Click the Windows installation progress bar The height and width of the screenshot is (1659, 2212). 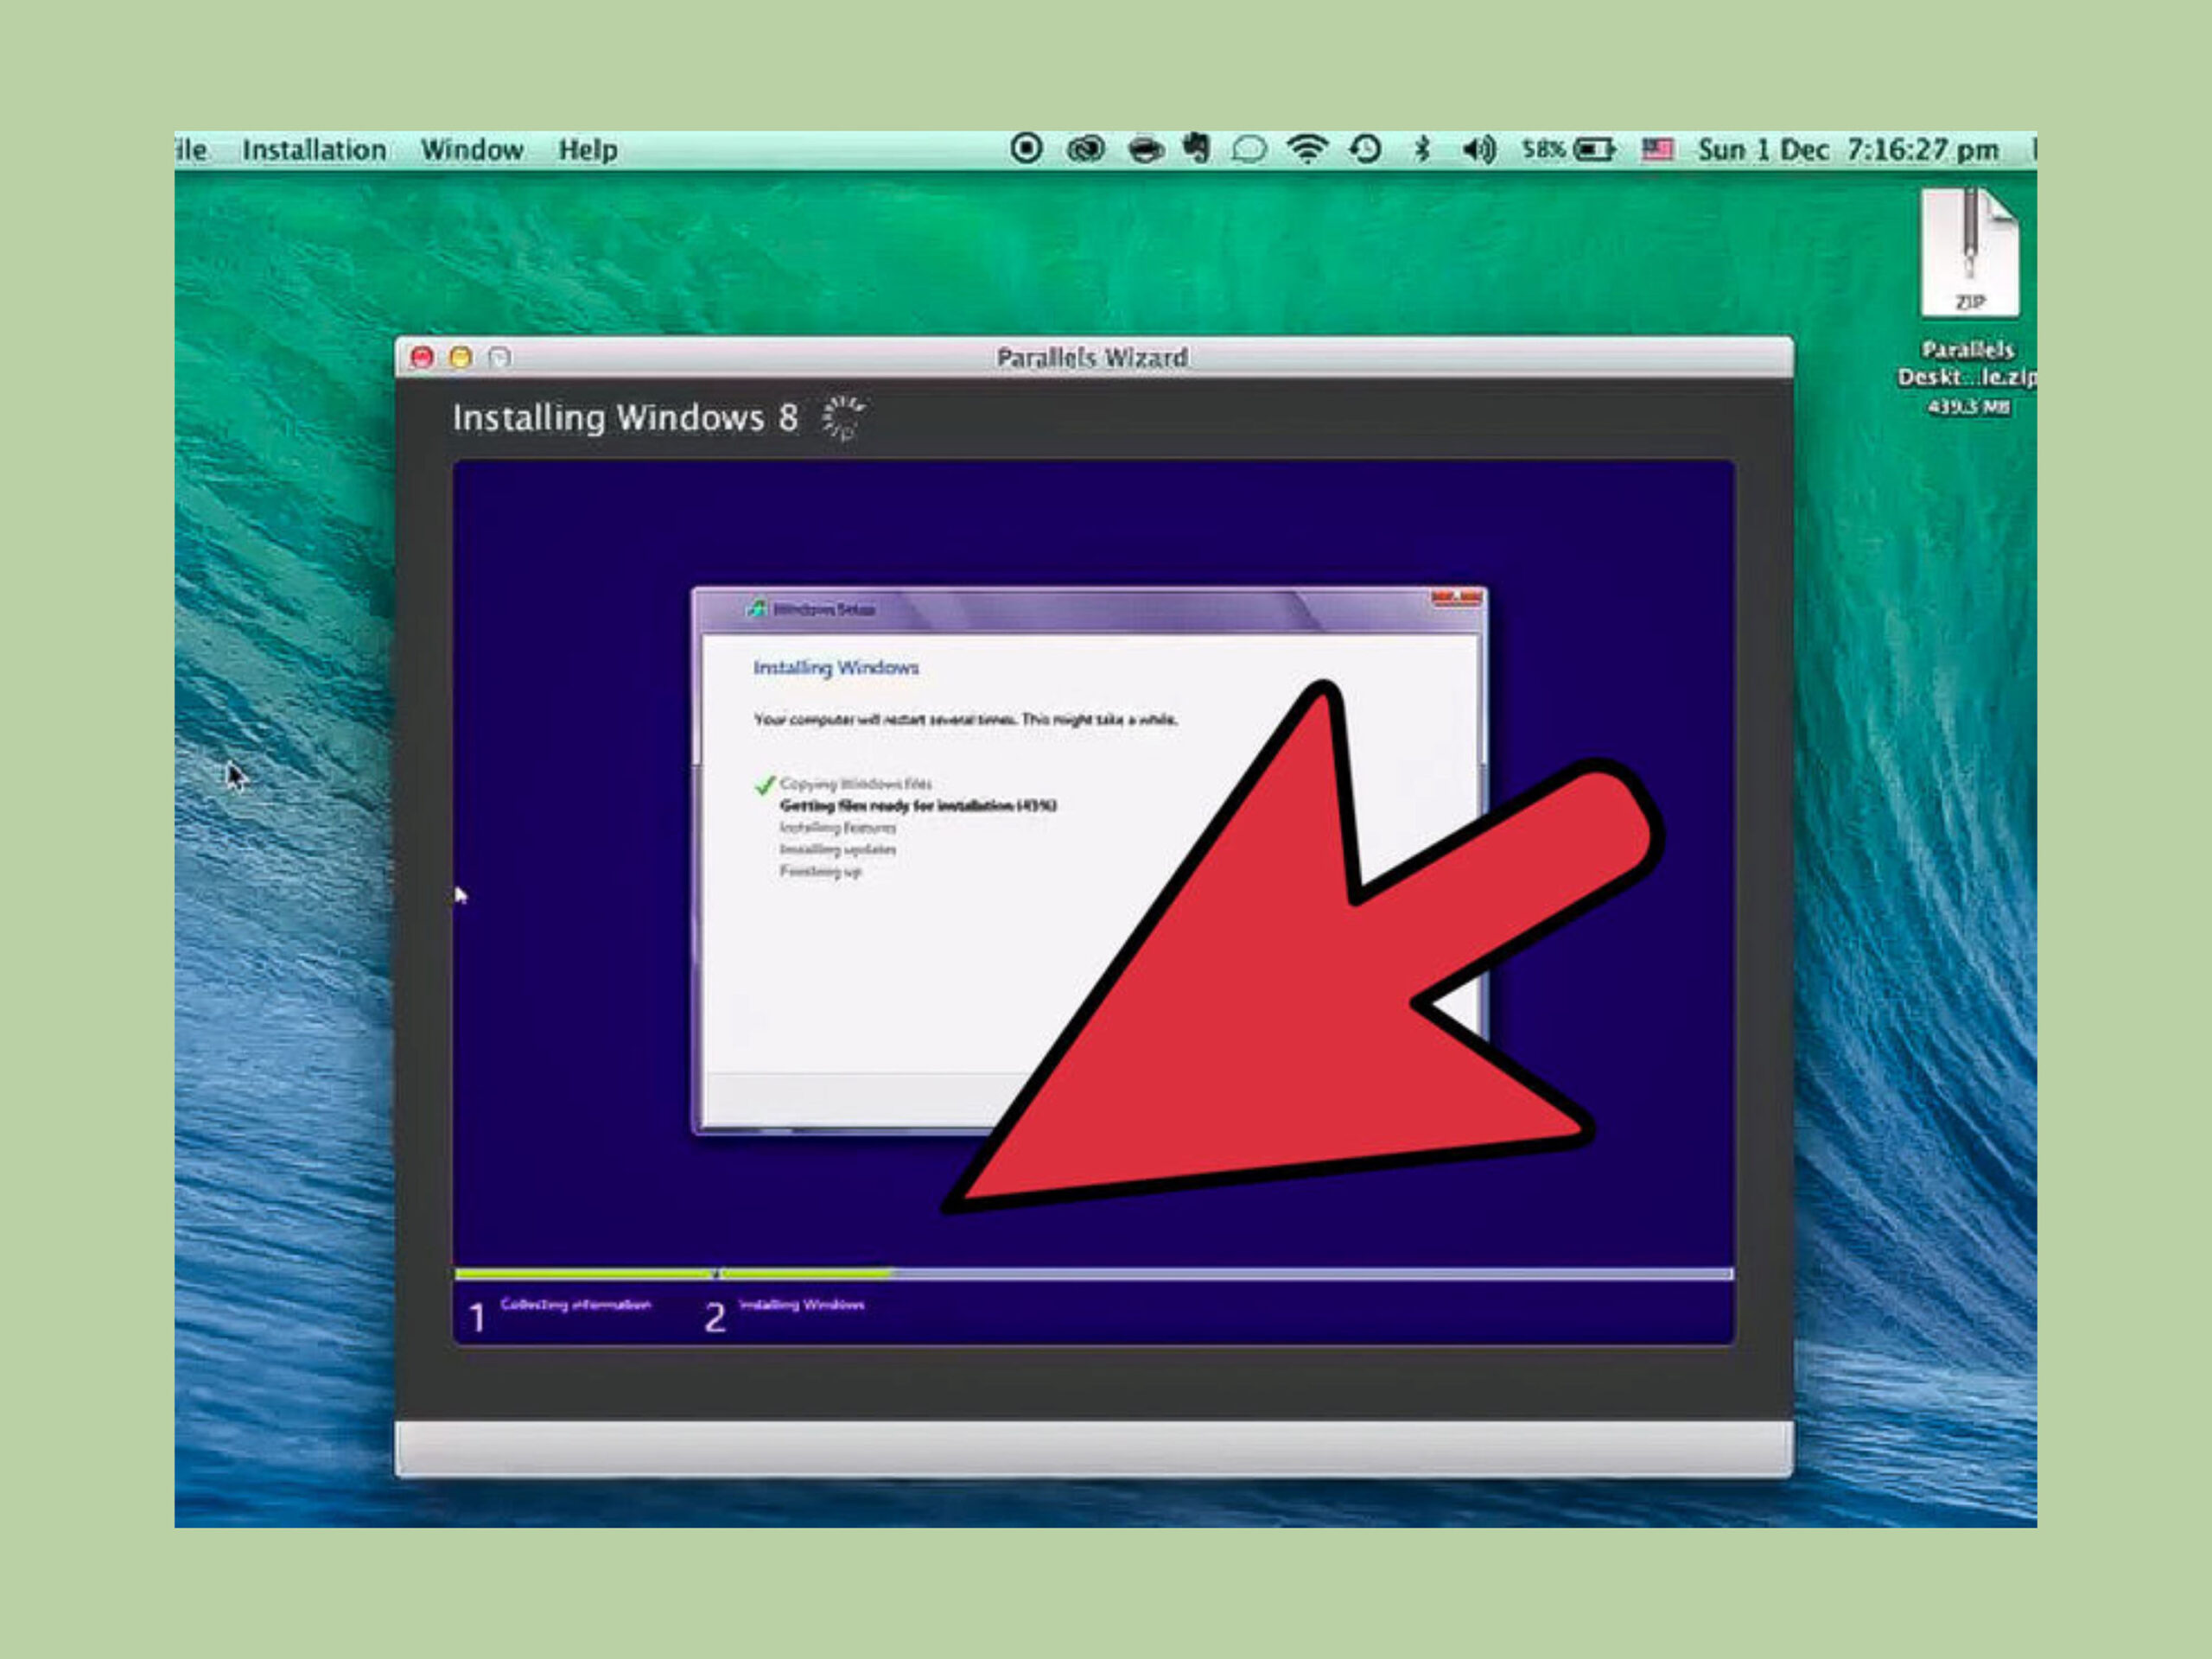point(1093,1273)
